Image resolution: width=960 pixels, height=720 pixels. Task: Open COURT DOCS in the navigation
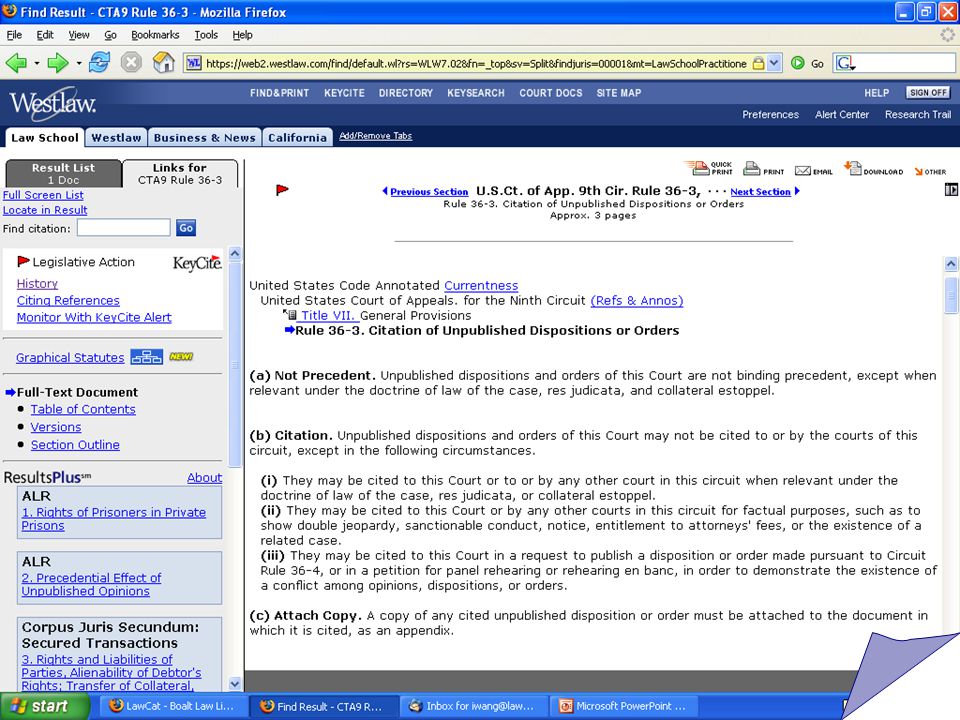point(551,93)
